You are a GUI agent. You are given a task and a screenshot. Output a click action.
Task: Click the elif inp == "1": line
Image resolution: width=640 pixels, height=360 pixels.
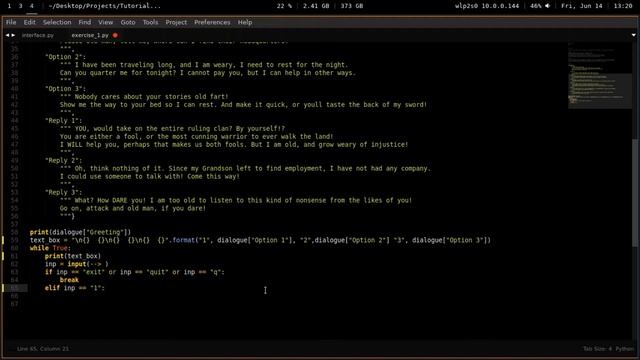(75, 288)
